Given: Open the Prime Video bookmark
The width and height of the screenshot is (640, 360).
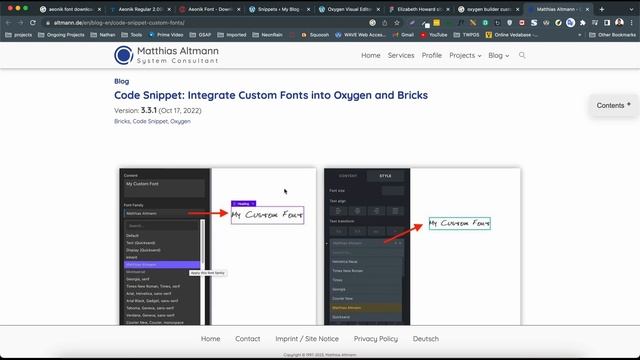Looking at the screenshot, I should (166, 35).
